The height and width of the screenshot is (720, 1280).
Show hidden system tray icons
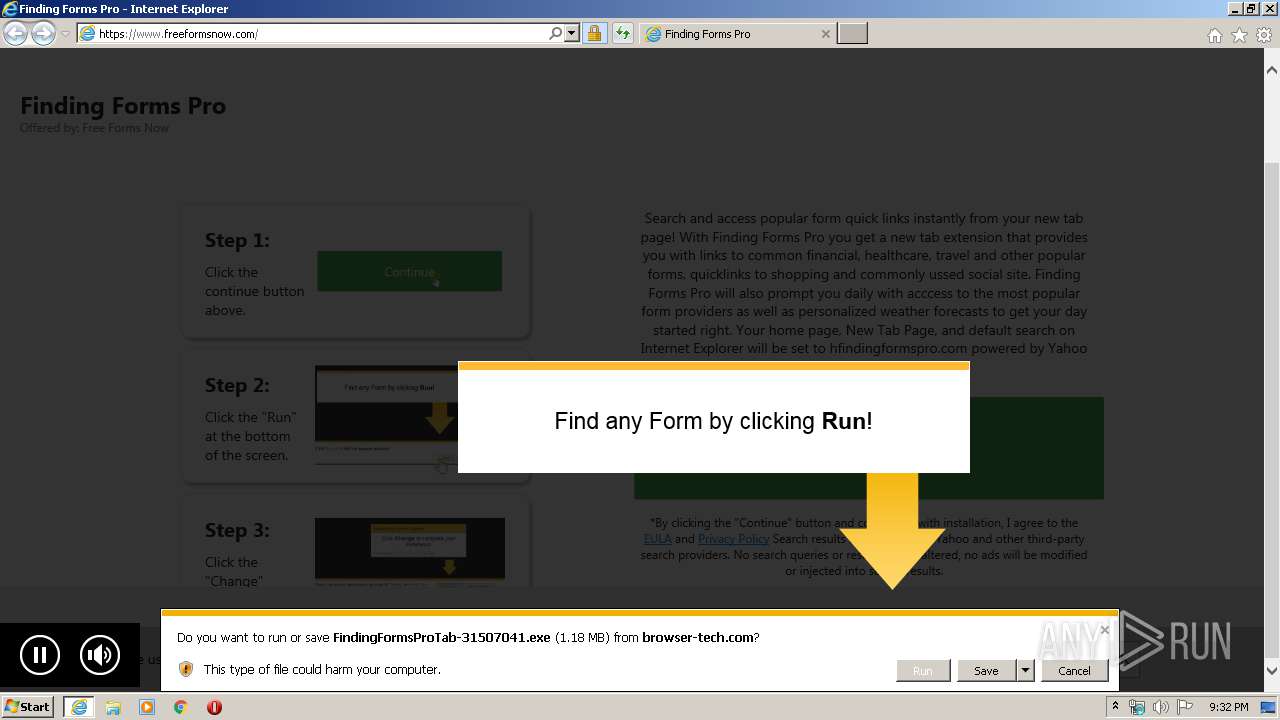(x=1116, y=707)
